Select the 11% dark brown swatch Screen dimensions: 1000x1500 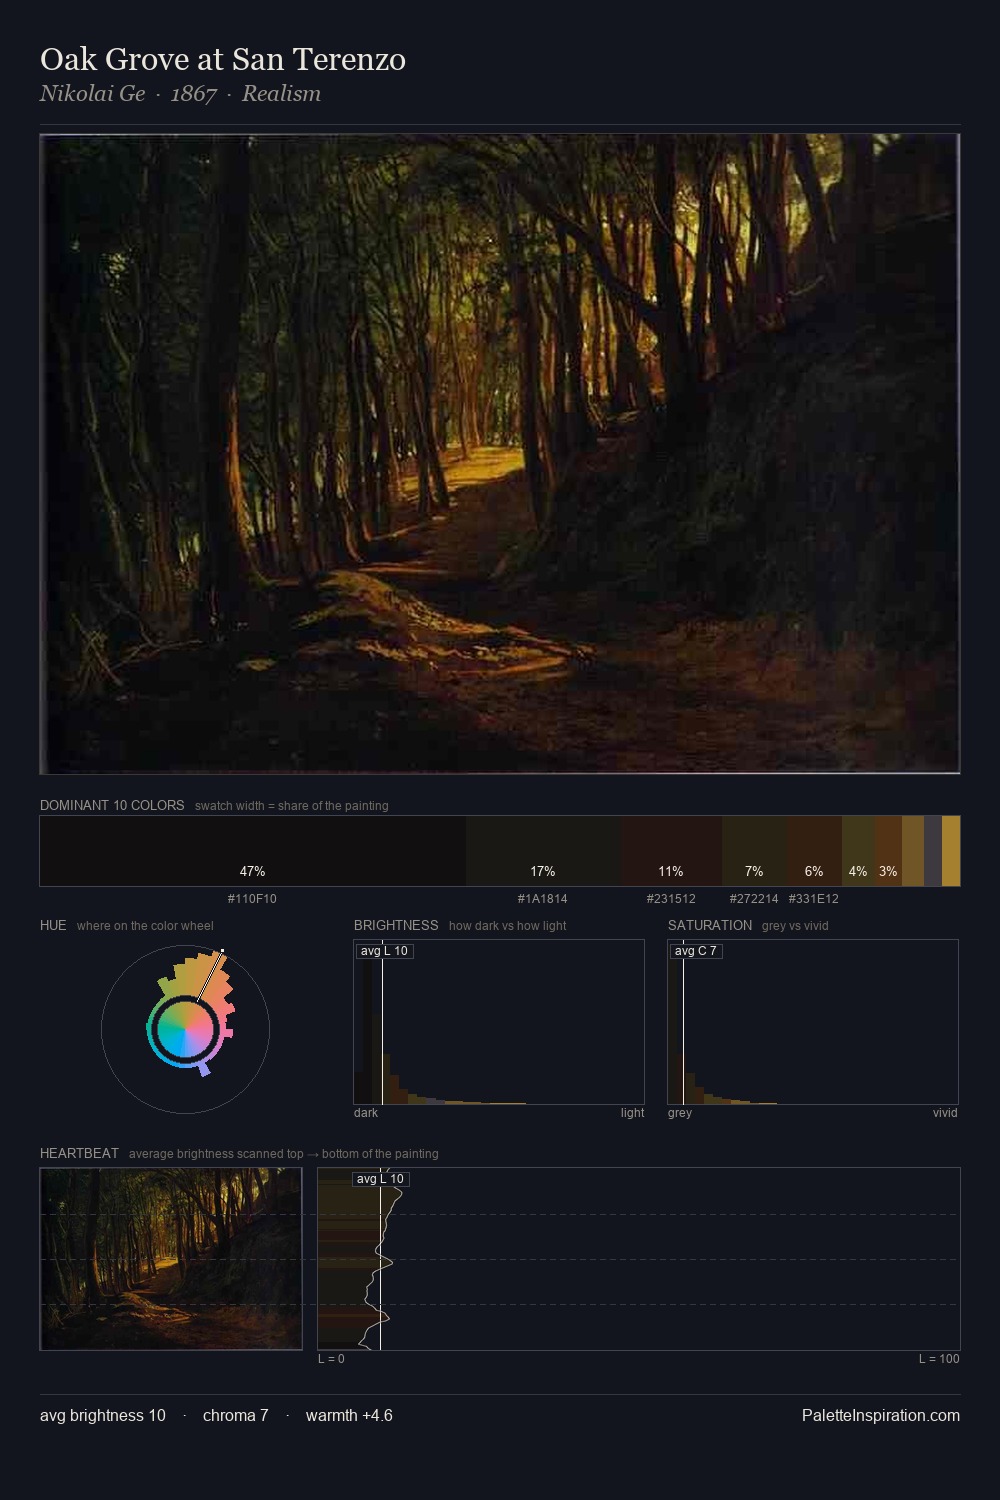pyautogui.click(x=672, y=851)
